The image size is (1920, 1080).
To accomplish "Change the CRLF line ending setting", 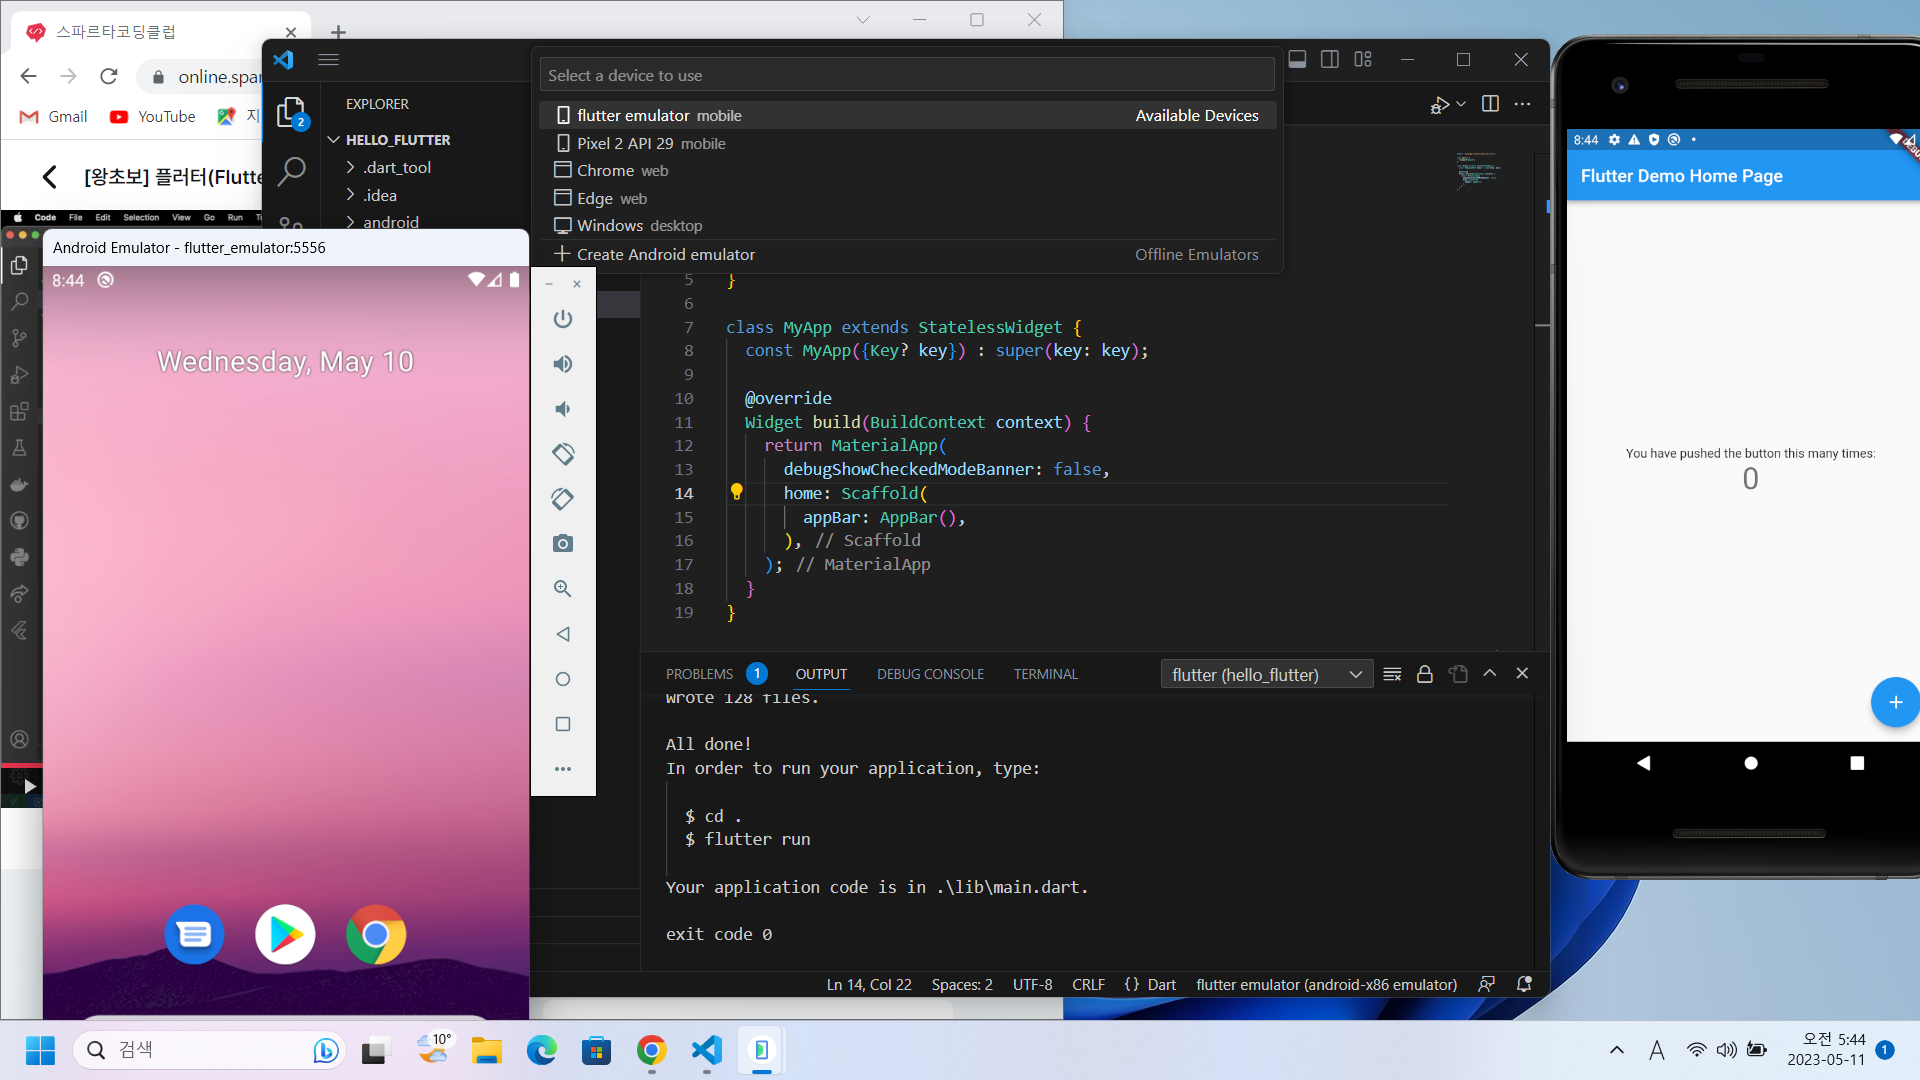I will click(x=1088, y=984).
